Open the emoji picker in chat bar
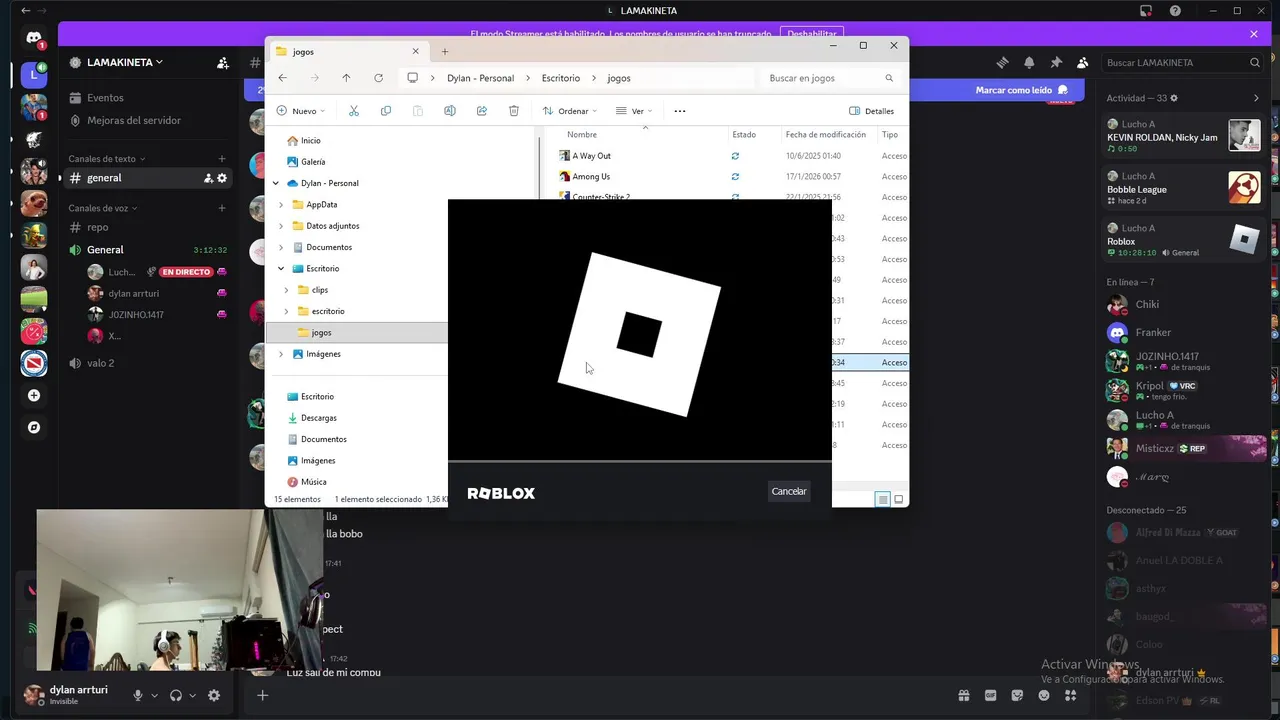 [x=1044, y=695]
